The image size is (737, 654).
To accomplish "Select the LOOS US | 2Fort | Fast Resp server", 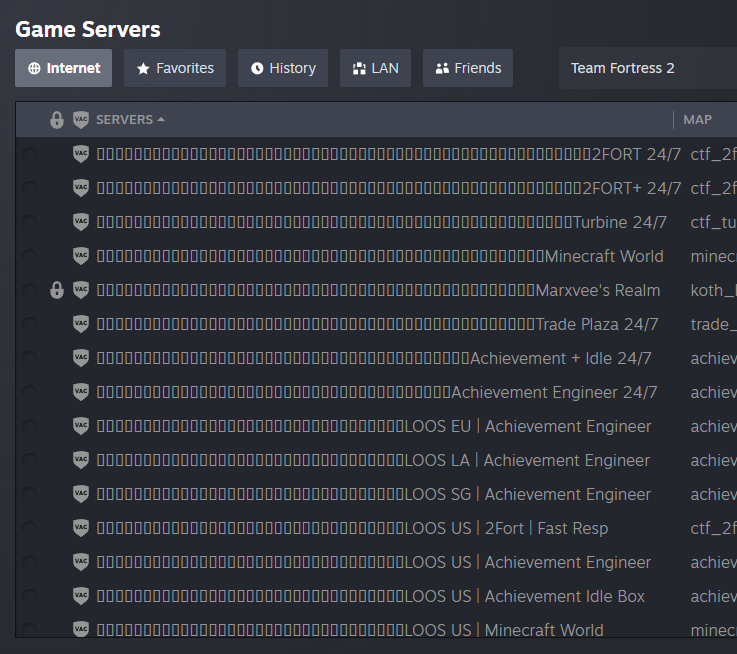I will [353, 528].
